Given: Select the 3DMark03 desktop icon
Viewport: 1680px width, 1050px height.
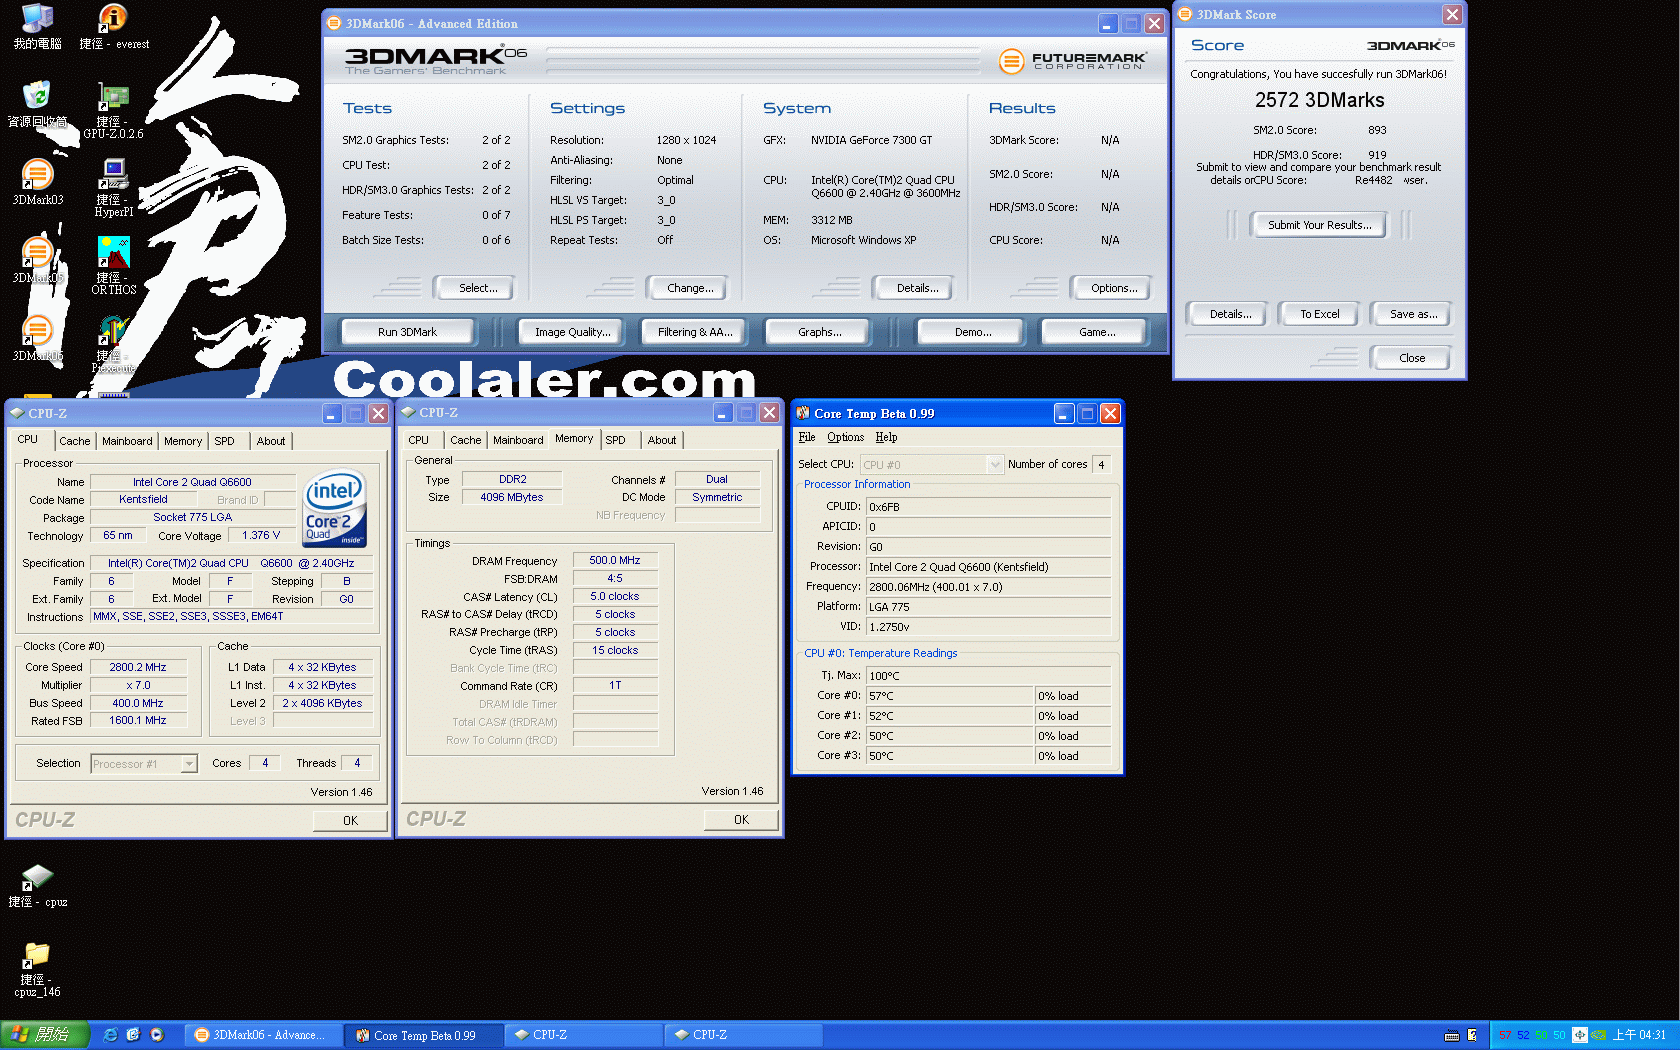Looking at the screenshot, I should [37, 182].
